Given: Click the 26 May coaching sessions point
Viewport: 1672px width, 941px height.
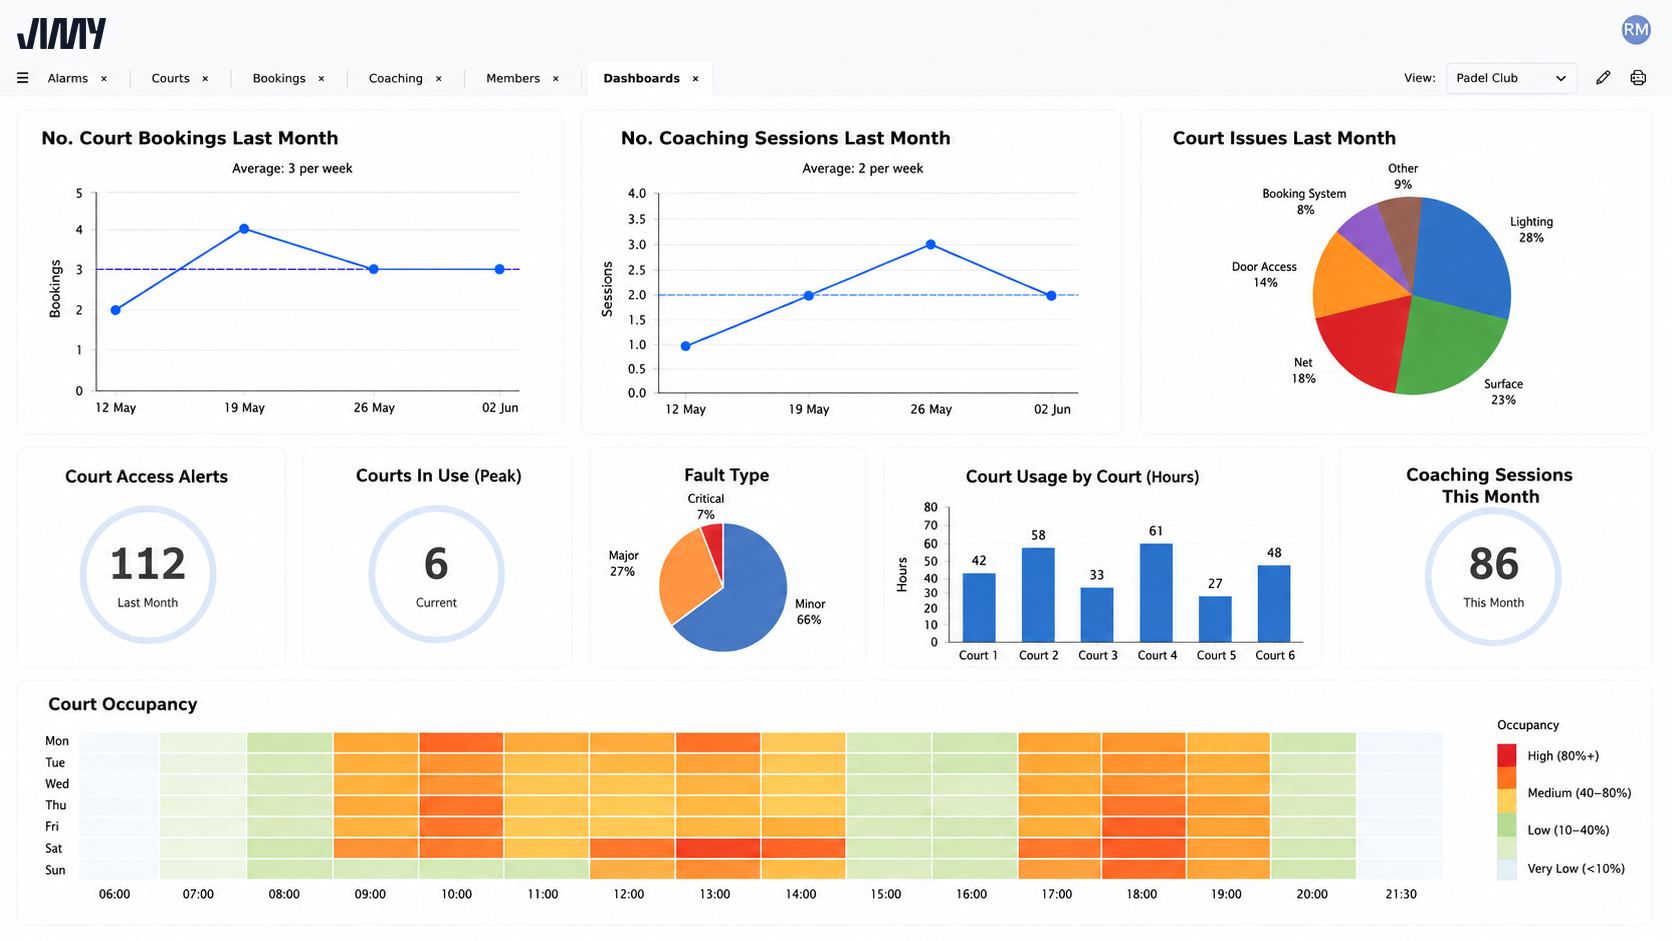Looking at the screenshot, I should 931,244.
